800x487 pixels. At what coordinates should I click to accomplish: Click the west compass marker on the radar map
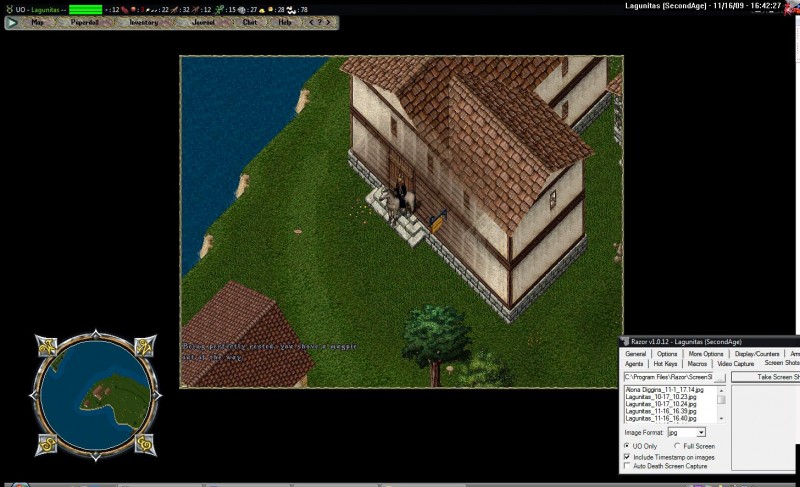[x=47, y=346]
